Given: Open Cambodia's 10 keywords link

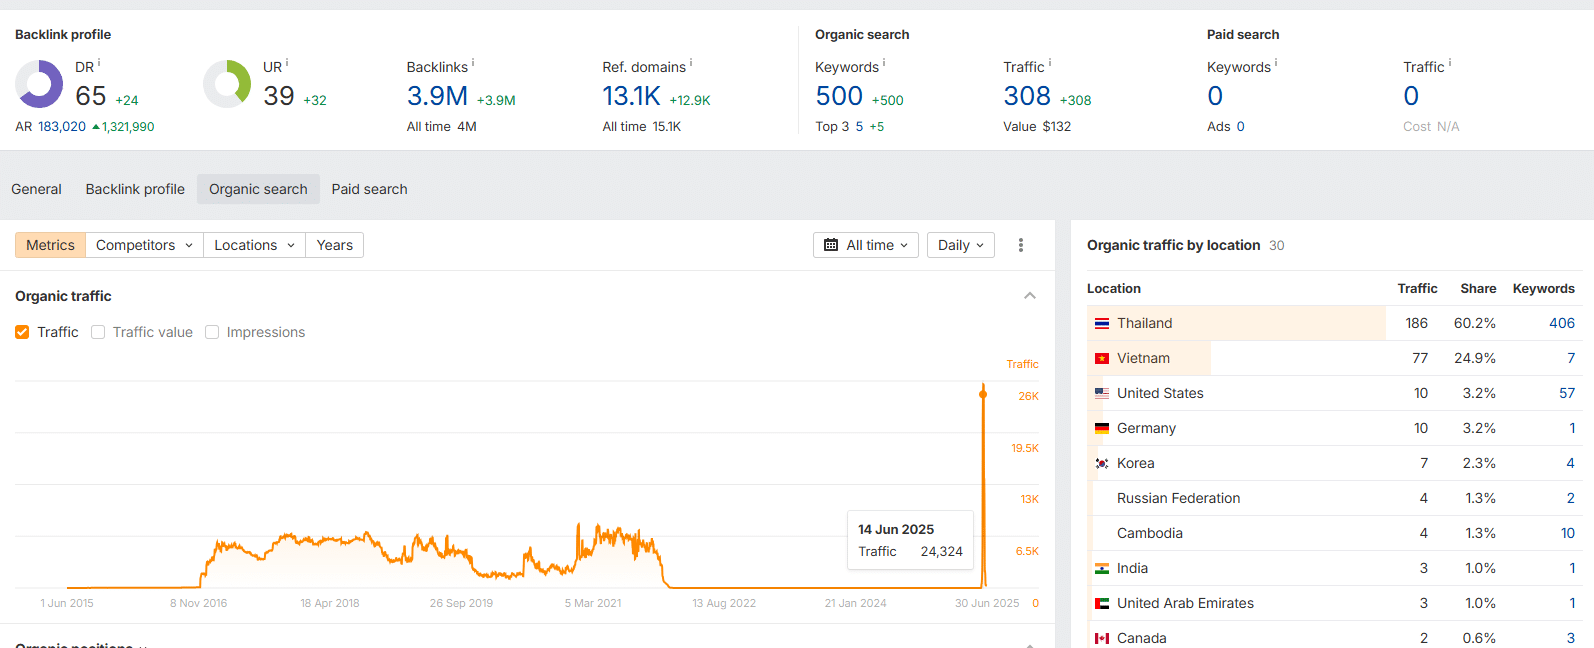Looking at the screenshot, I should tap(1568, 533).
